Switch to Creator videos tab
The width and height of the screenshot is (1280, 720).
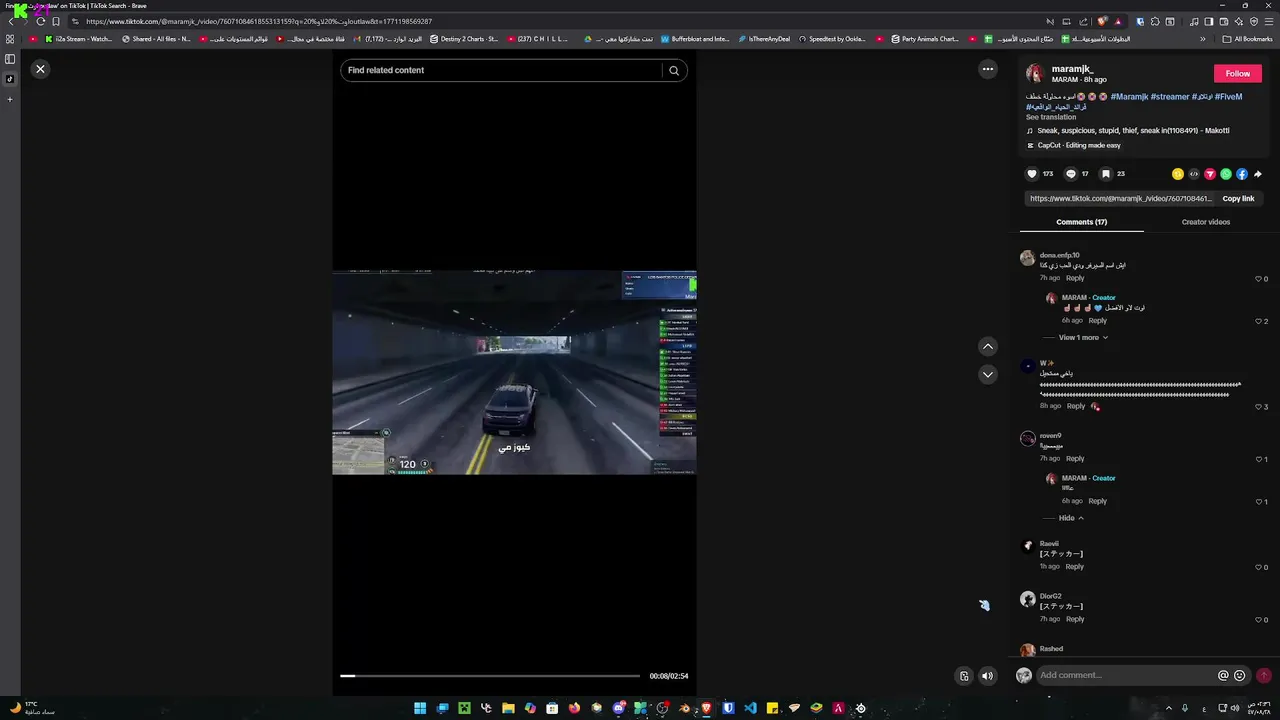[1206, 222]
